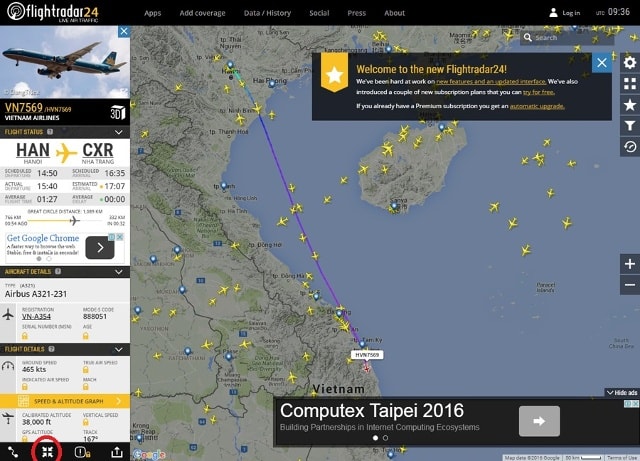Click the locked True Air Speed icon

click(86, 370)
